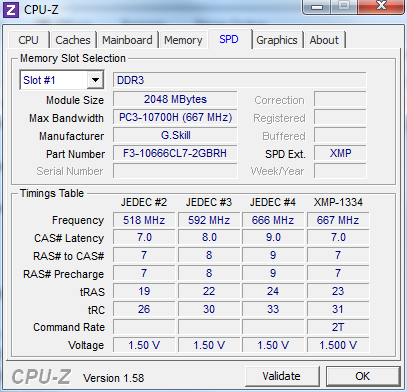Click the XMP-1334 column header
407x392 pixels.
(338, 202)
